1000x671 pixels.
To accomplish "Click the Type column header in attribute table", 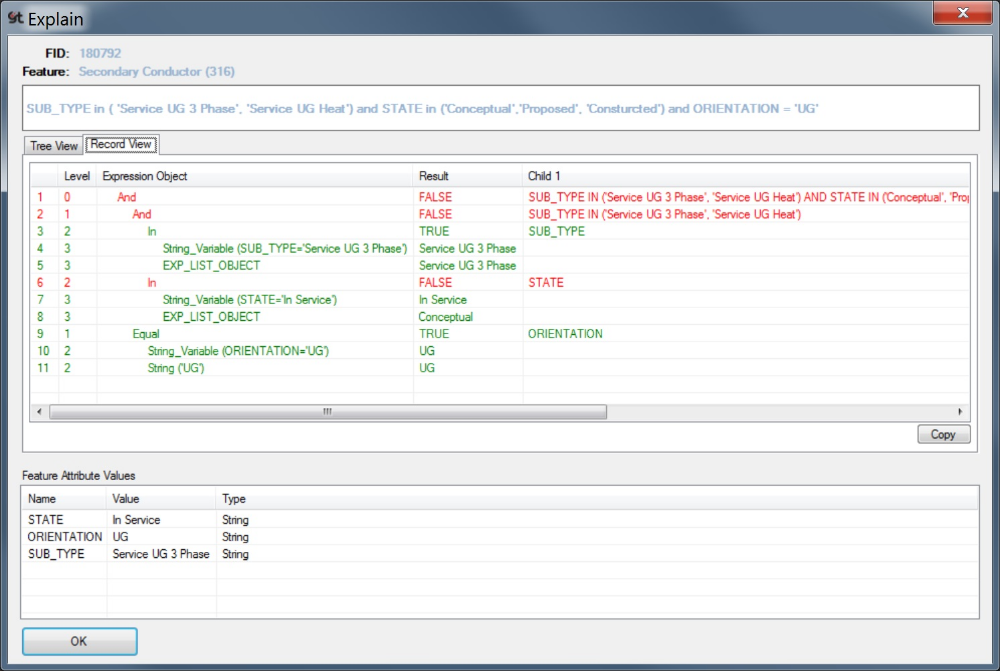I will point(597,499).
